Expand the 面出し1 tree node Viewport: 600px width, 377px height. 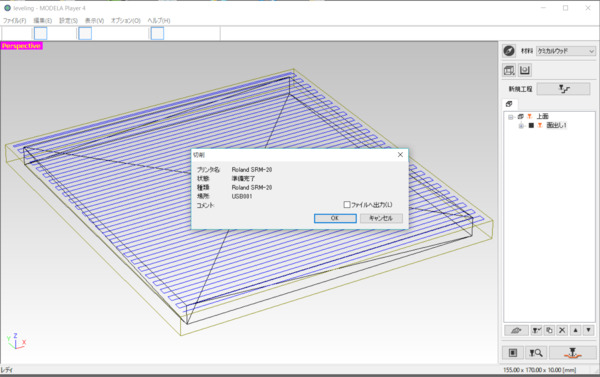(521, 126)
